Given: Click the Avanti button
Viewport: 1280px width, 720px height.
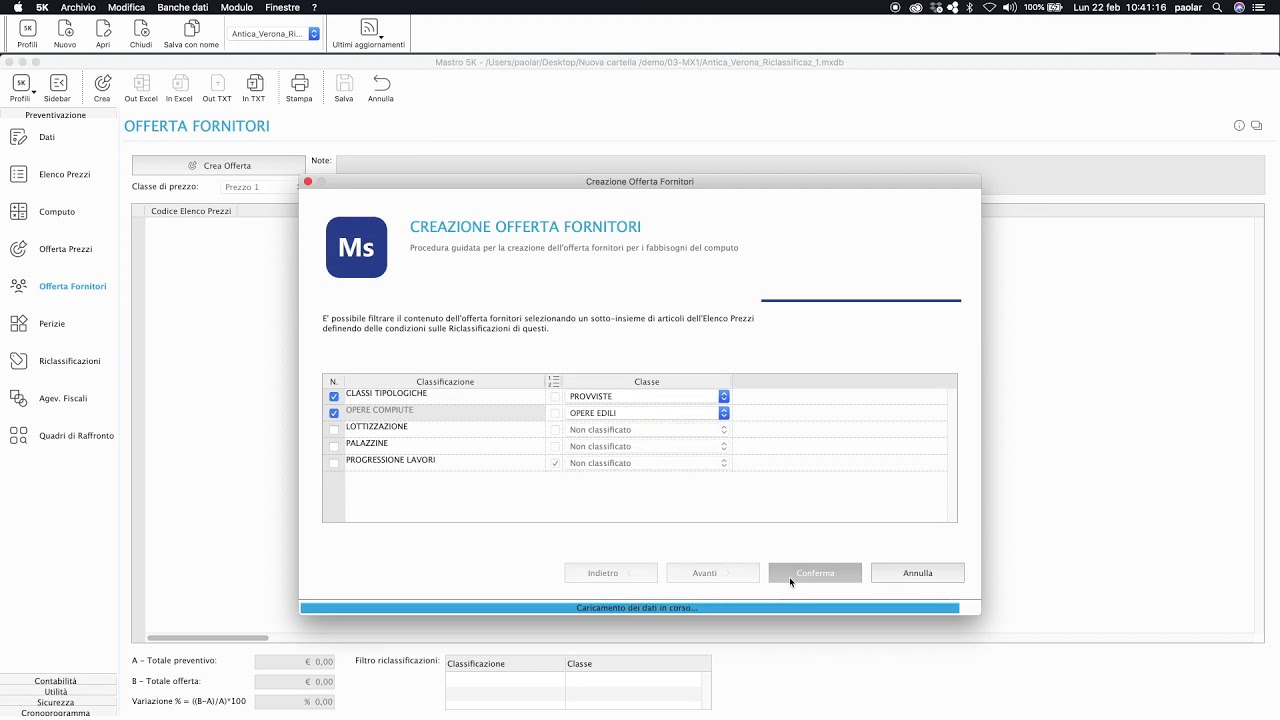Looking at the screenshot, I should [713, 573].
